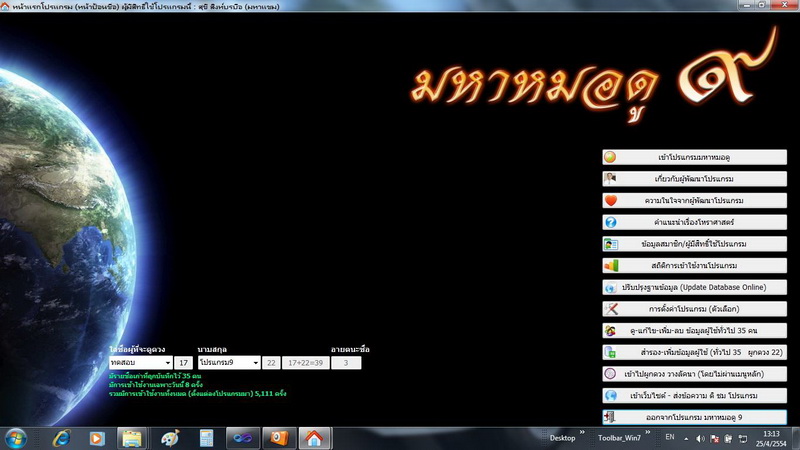Switch to the red house taskbar app
Image resolution: width=800 pixels, height=450 pixels.
click(314, 439)
